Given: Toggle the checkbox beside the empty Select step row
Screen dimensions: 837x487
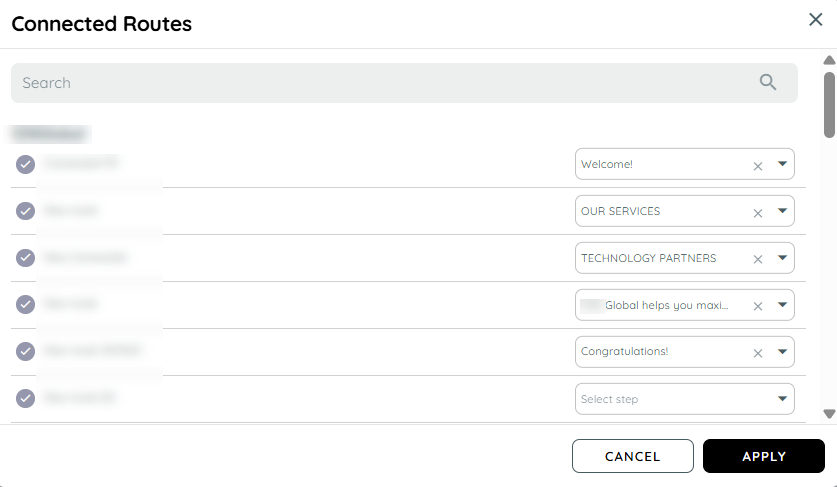Looking at the screenshot, I should 26,399.
